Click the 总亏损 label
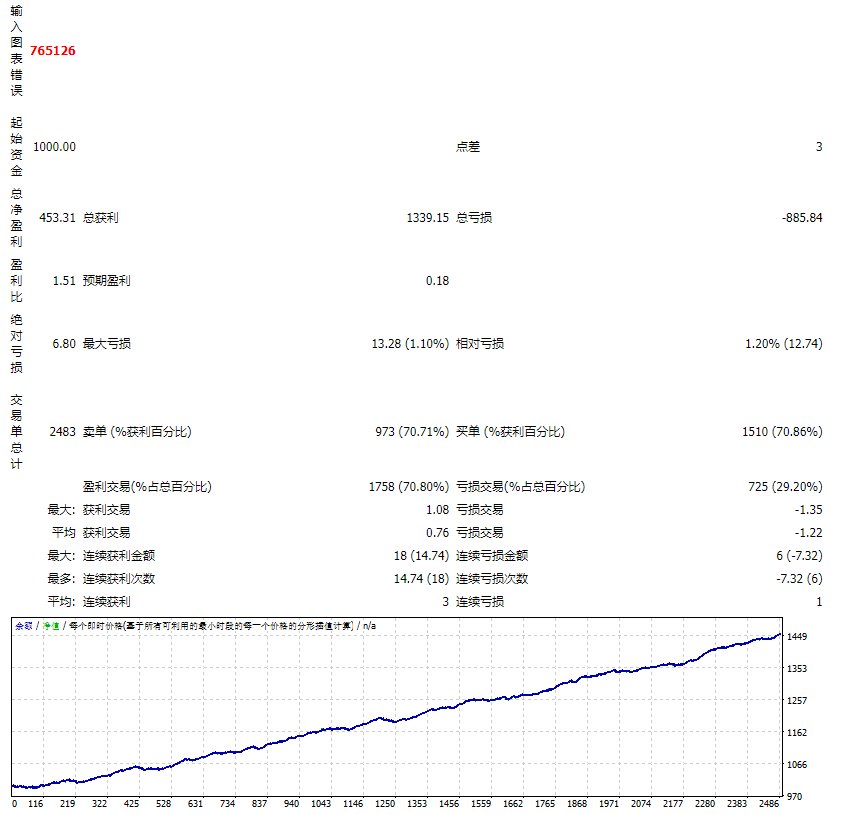 [x=474, y=218]
